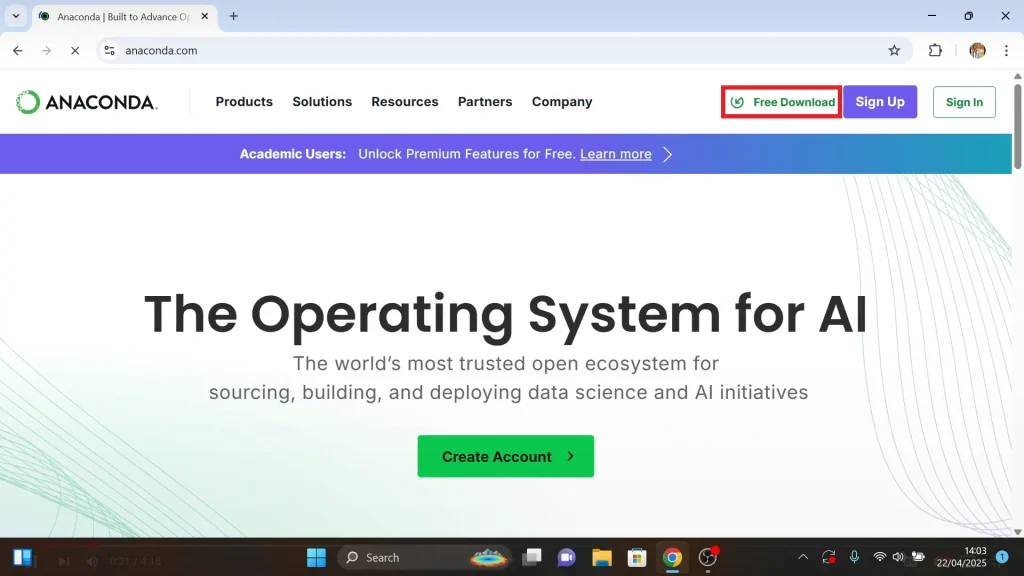1024x576 pixels.
Task: Open the notification bell badge
Action: pos(1002,557)
